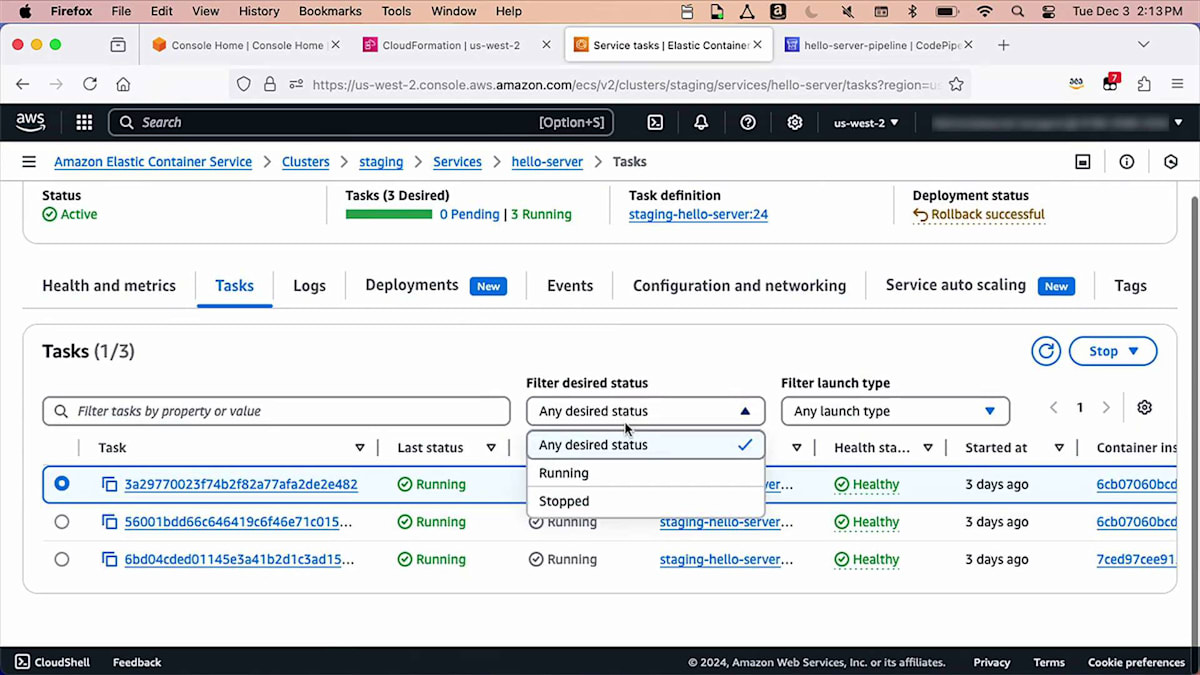Switch to the Logs tab

click(309, 286)
